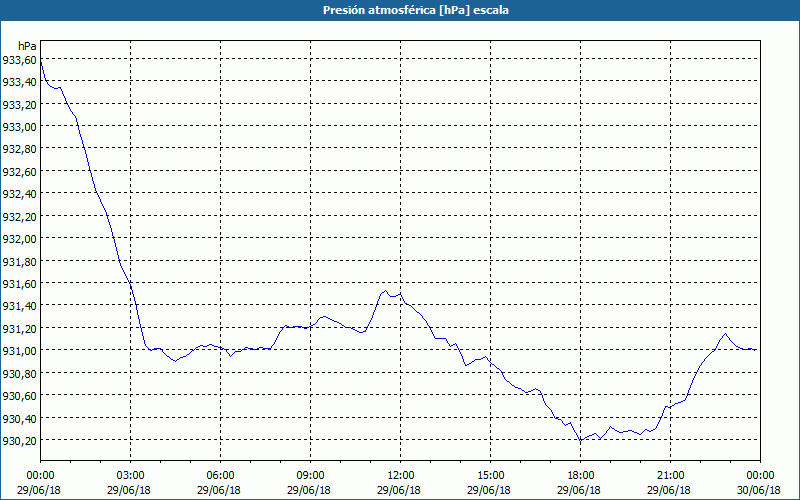Image resolution: width=800 pixels, height=500 pixels.
Task: Select the hPa unit label
Action: point(27,46)
